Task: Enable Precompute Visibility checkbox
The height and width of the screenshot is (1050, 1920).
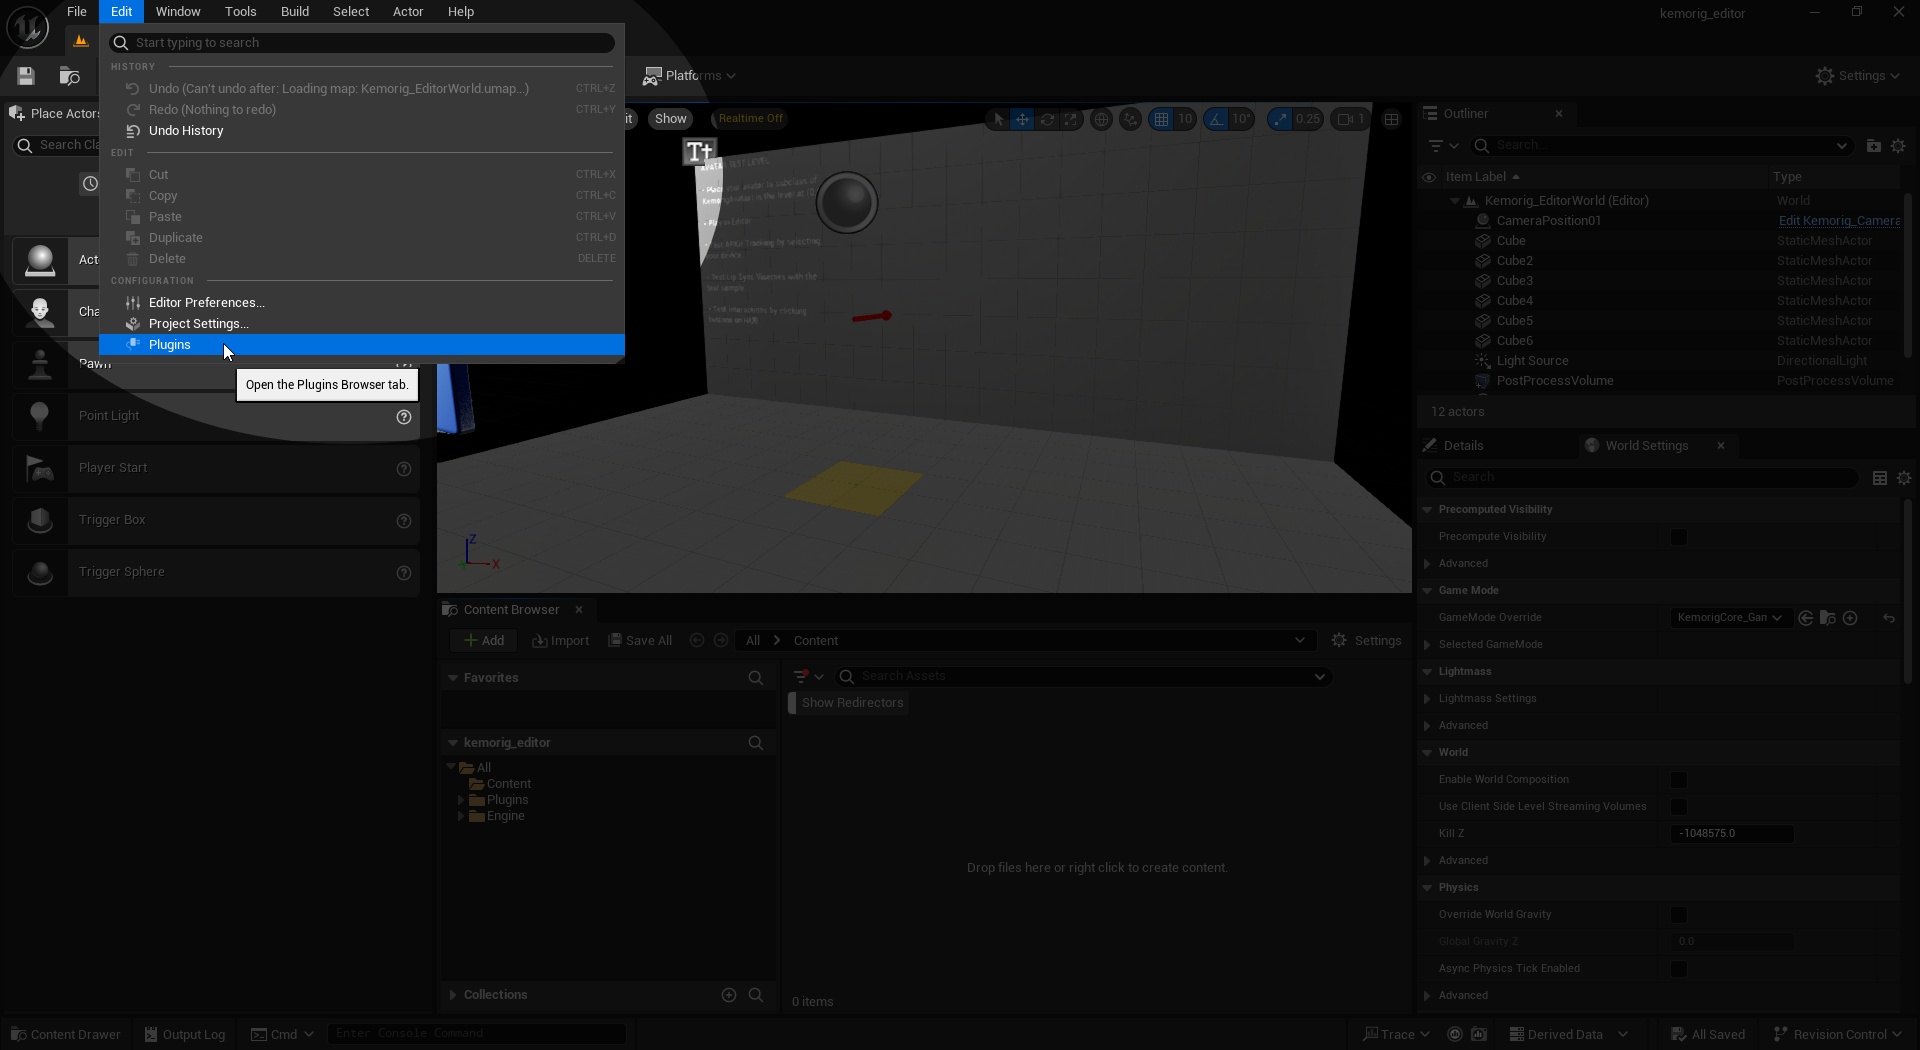Action: point(1679,537)
